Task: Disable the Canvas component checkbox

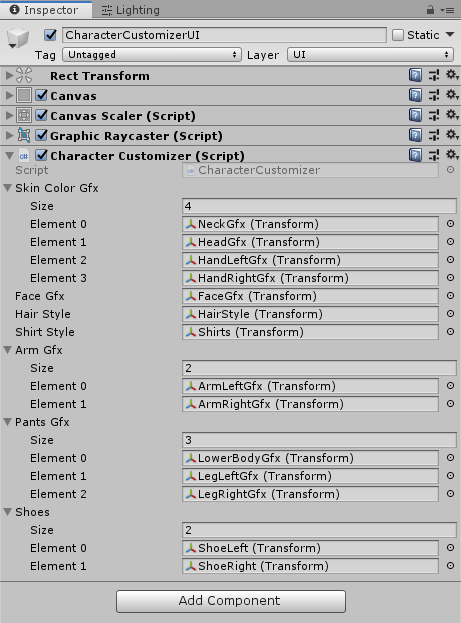Action: coord(41,95)
